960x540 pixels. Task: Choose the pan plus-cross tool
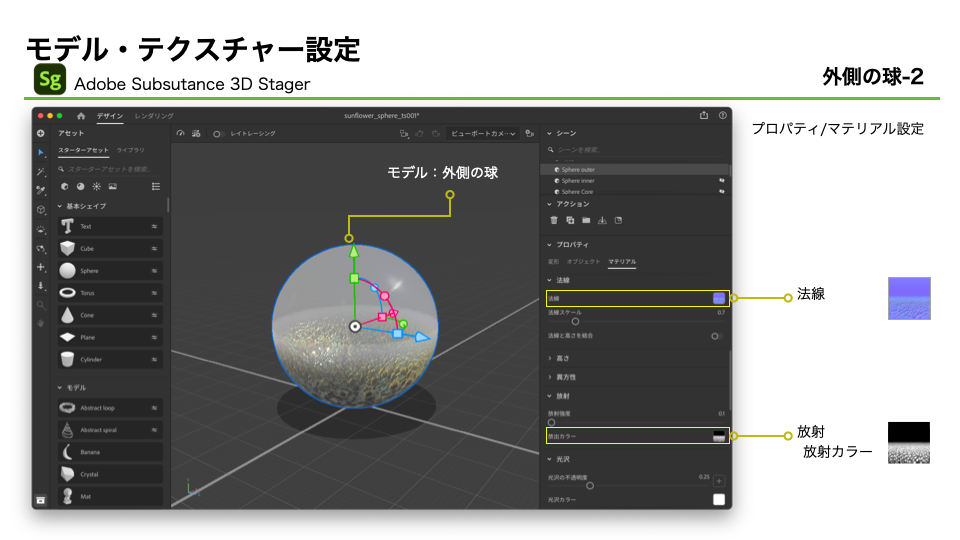pyautogui.click(x=41, y=267)
